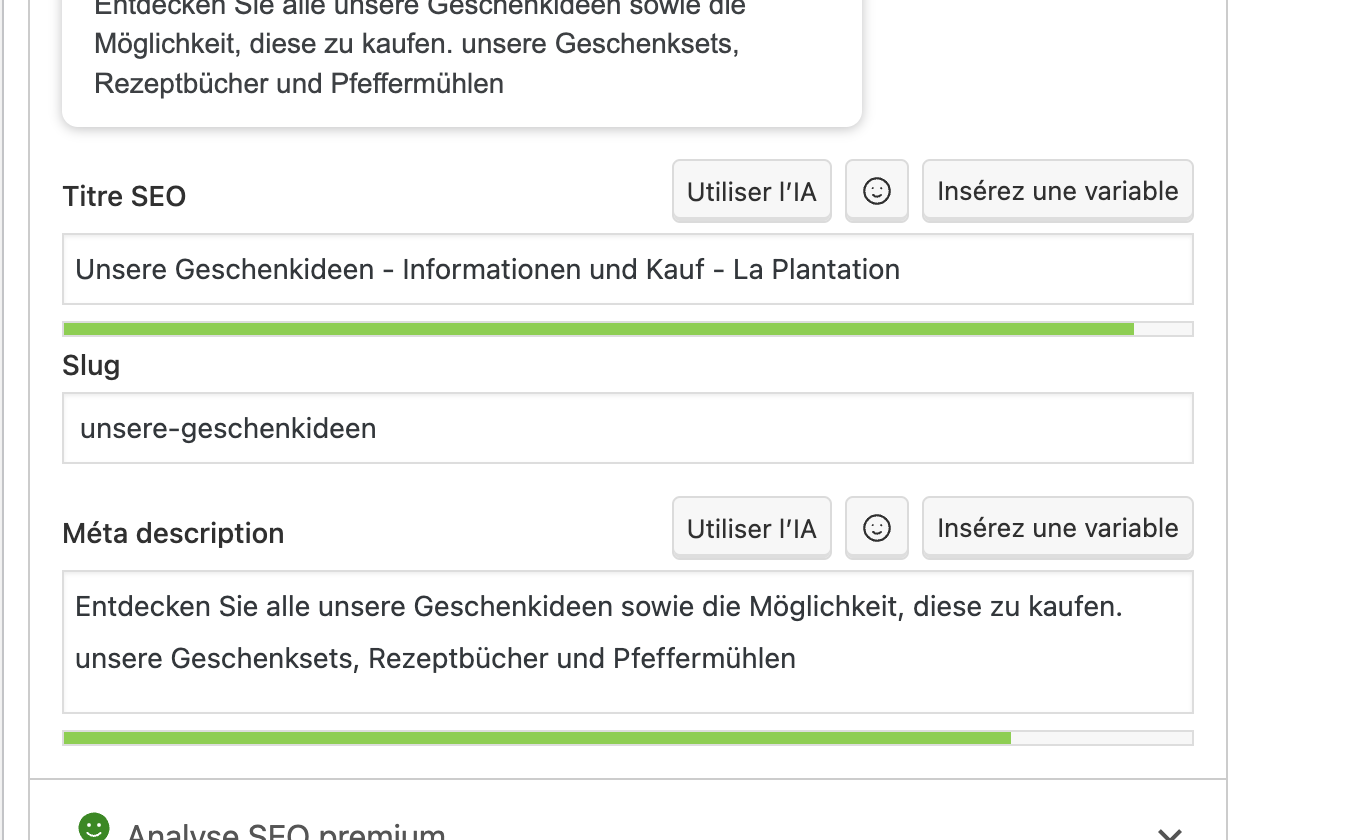Insert a variable into the Titre SEO
Screen dimensions: 1354x840
click(1057, 190)
